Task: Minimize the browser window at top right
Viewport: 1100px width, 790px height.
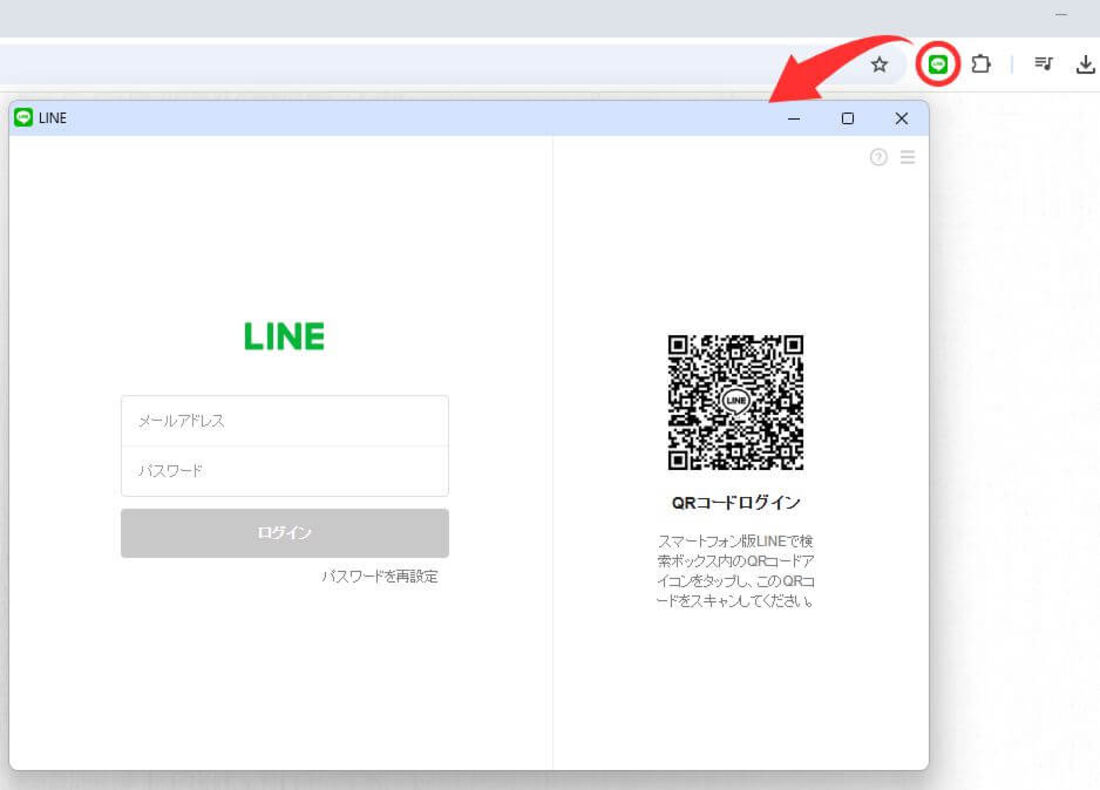Action: point(1061,15)
